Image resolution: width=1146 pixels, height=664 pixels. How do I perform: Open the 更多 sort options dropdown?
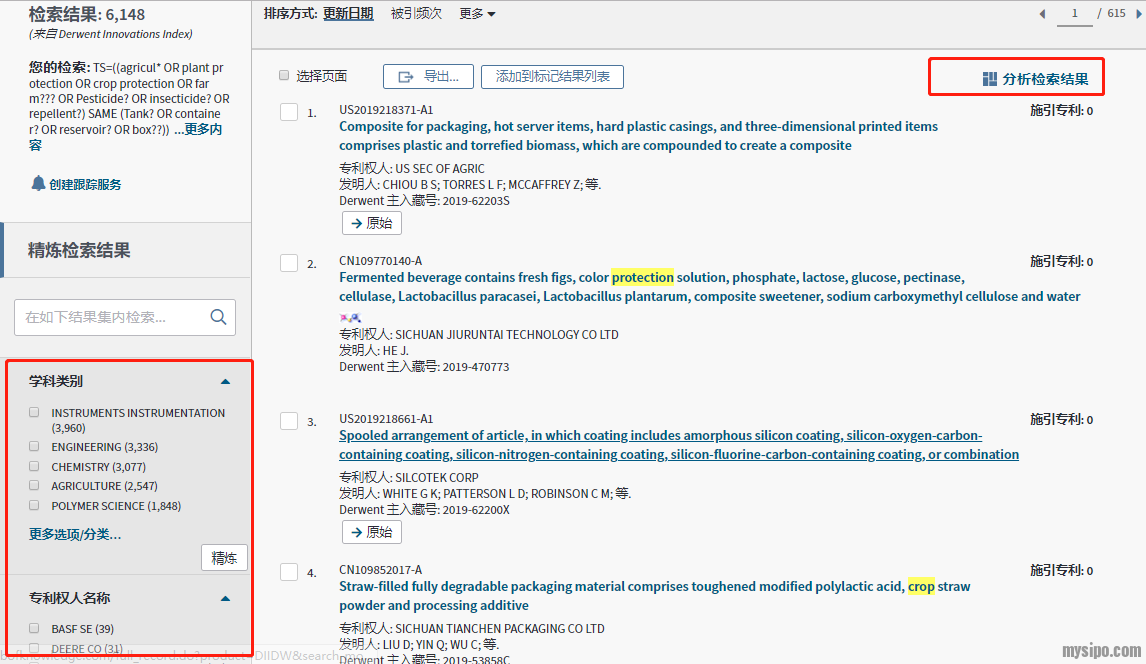point(477,13)
